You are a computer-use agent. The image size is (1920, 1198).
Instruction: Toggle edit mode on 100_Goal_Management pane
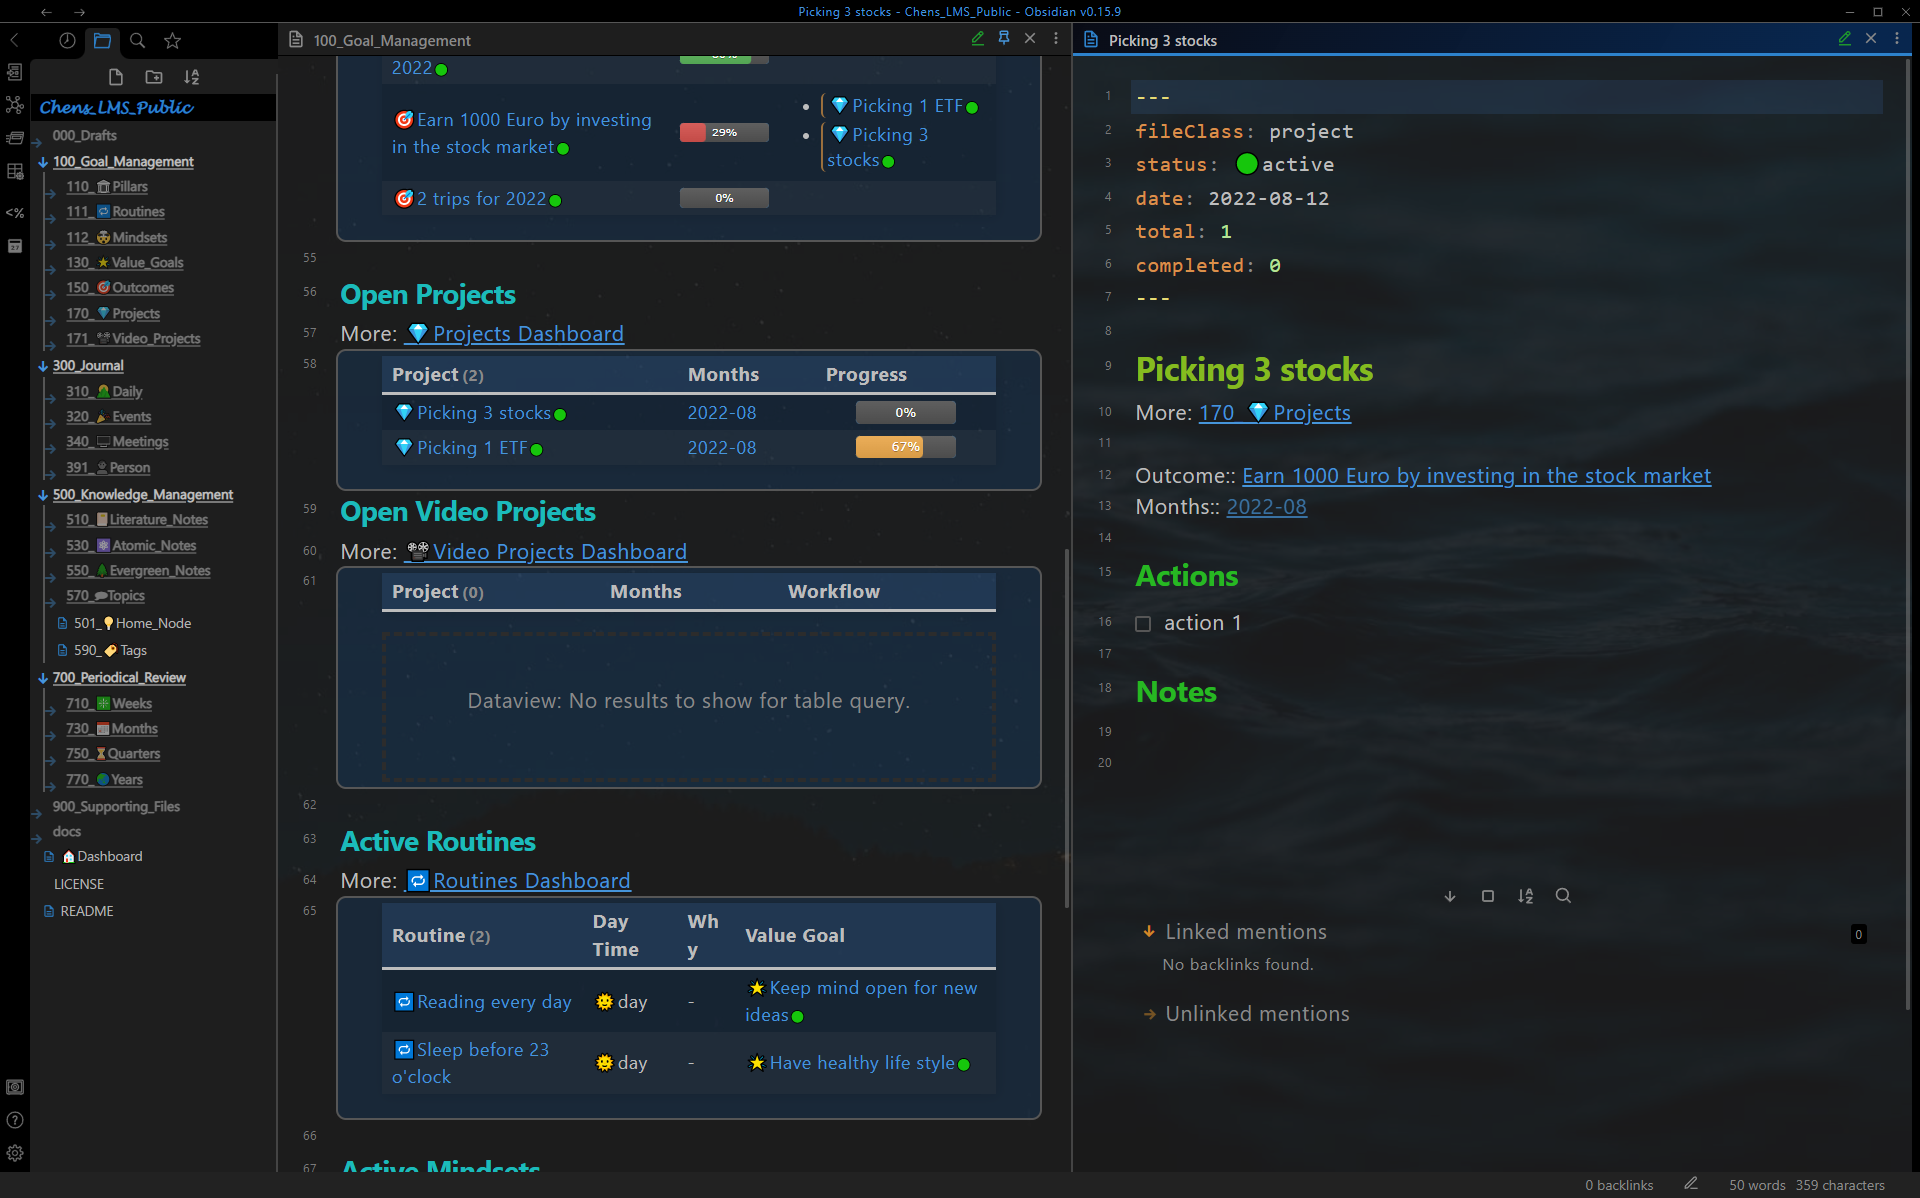tap(978, 39)
